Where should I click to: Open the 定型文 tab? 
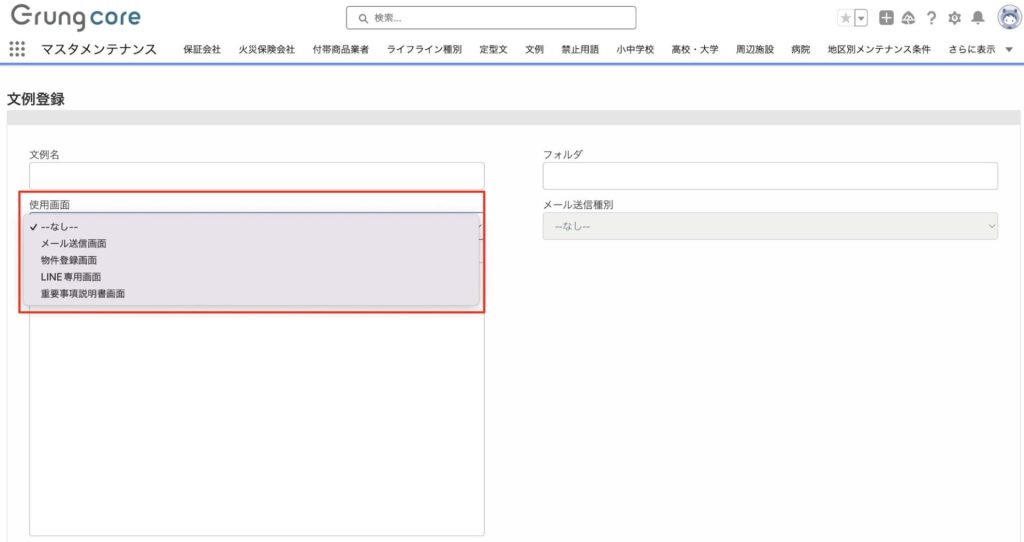tap(493, 49)
